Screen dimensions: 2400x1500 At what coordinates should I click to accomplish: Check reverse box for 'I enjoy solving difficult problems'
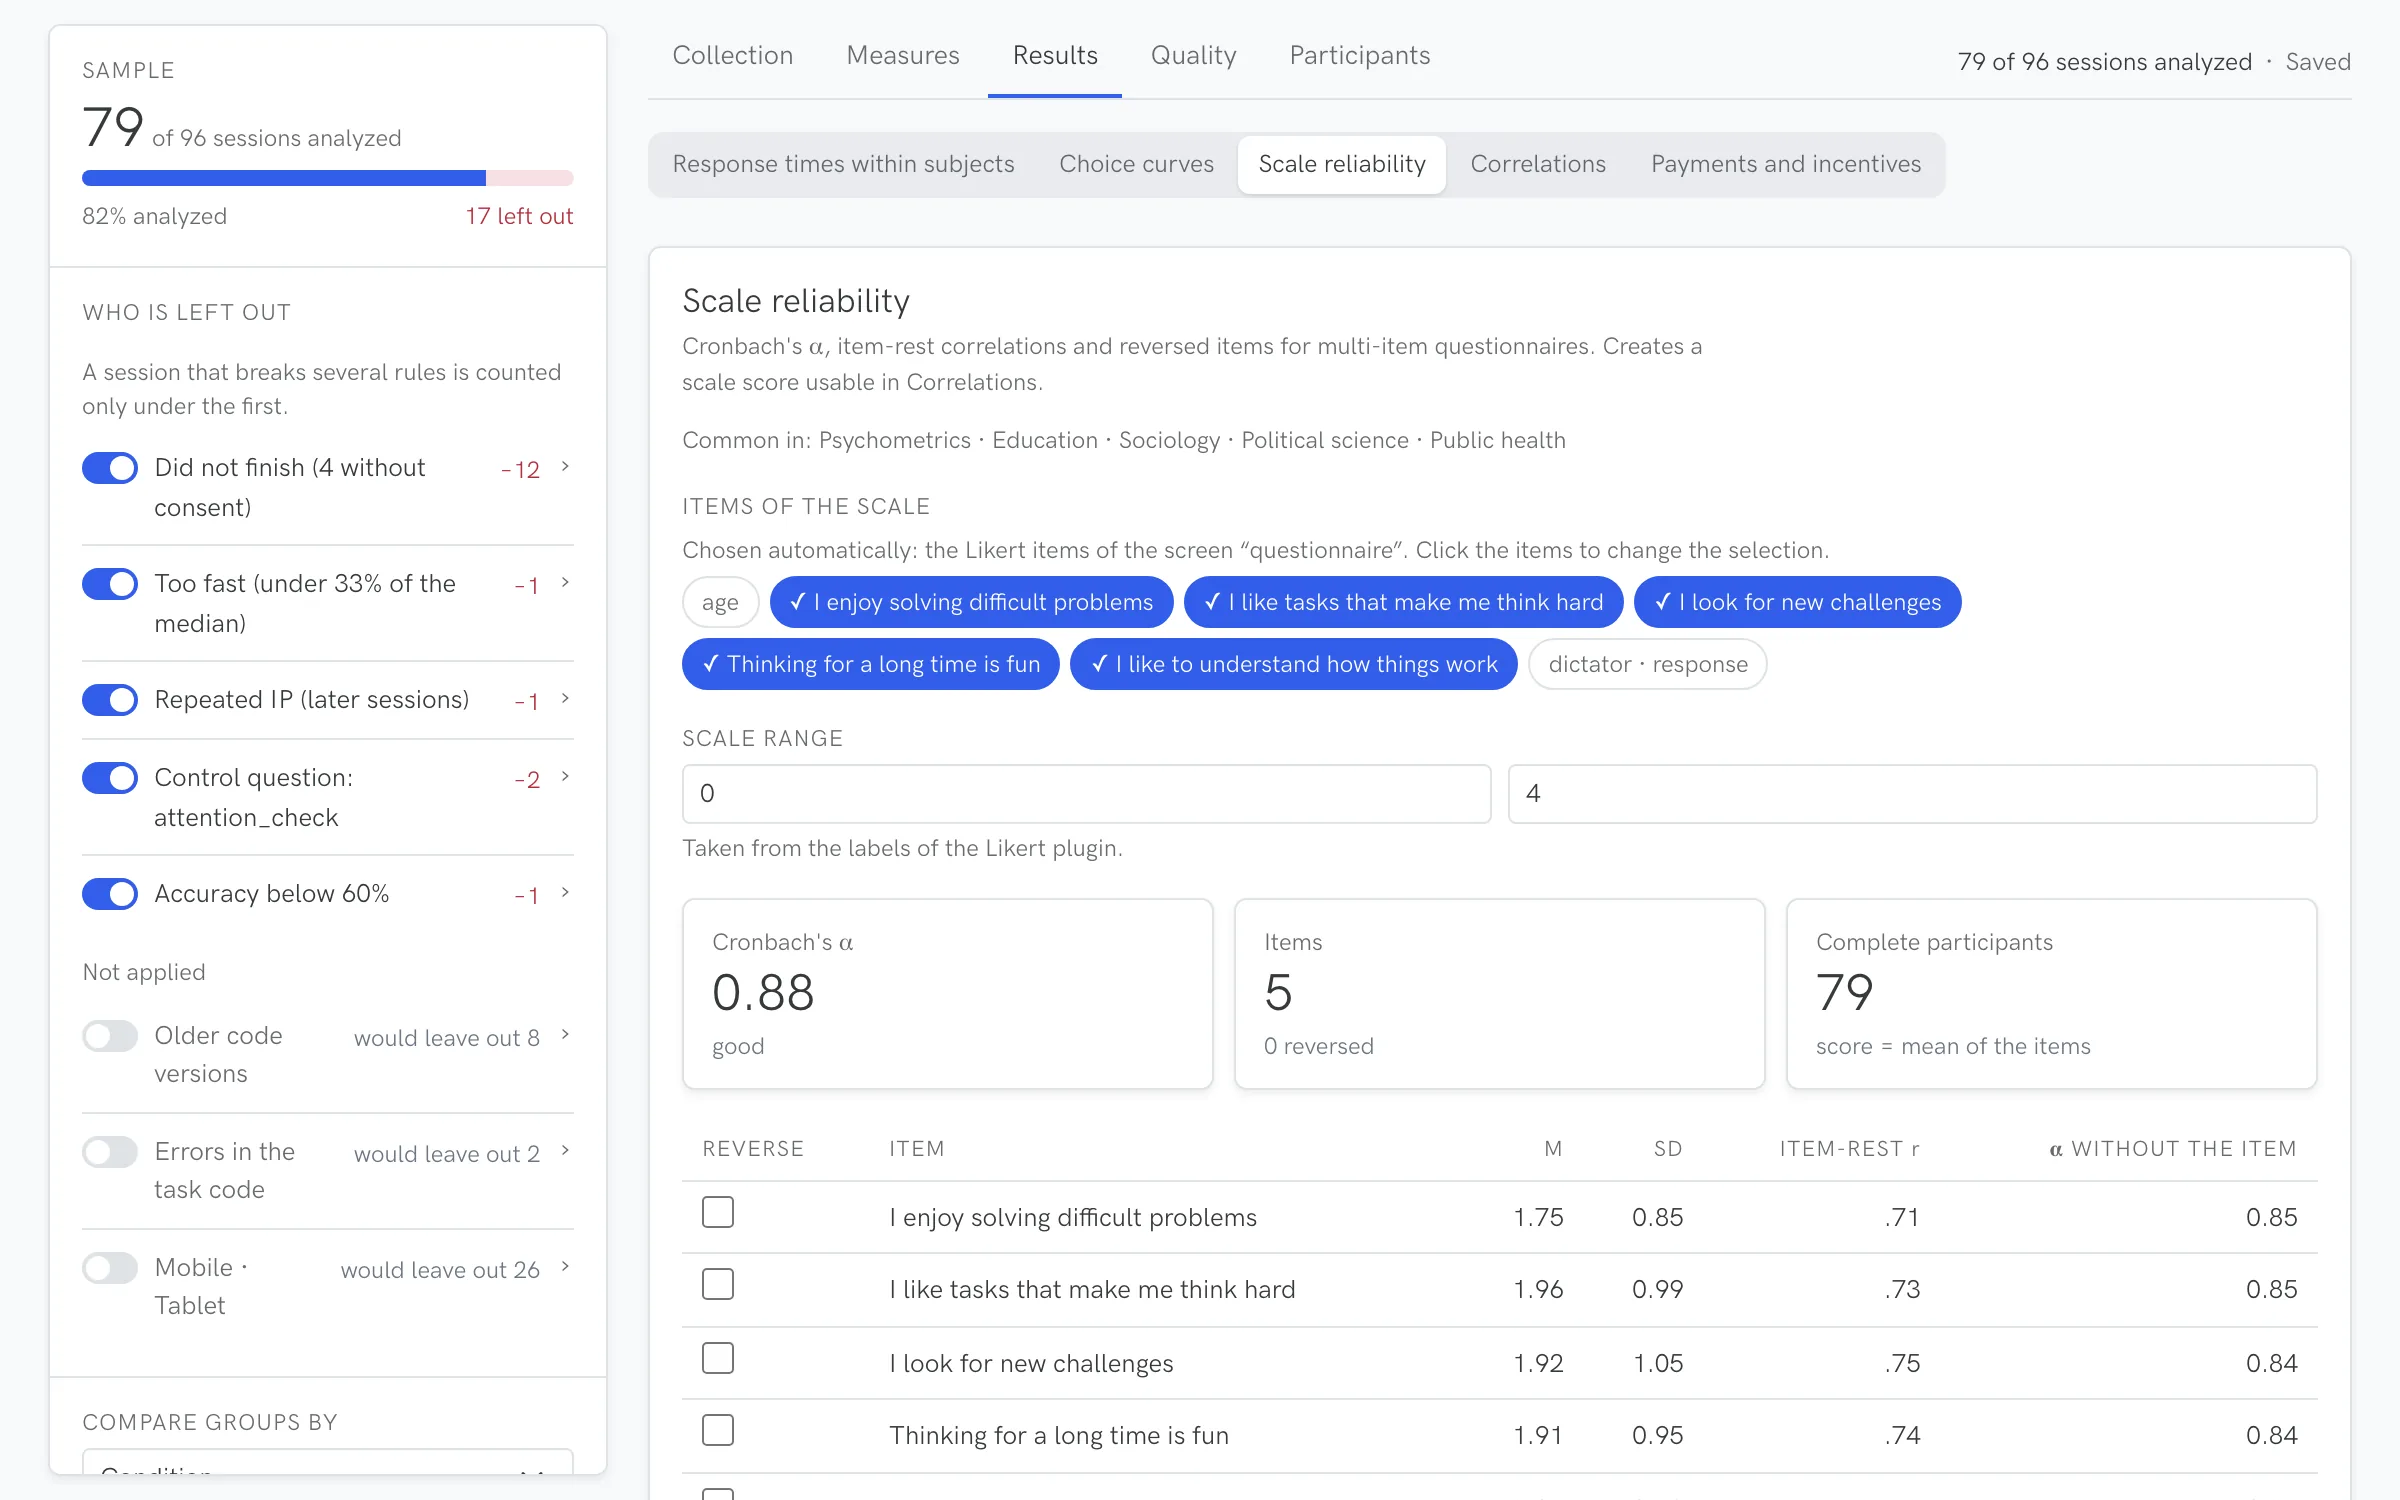click(x=718, y=1212)
